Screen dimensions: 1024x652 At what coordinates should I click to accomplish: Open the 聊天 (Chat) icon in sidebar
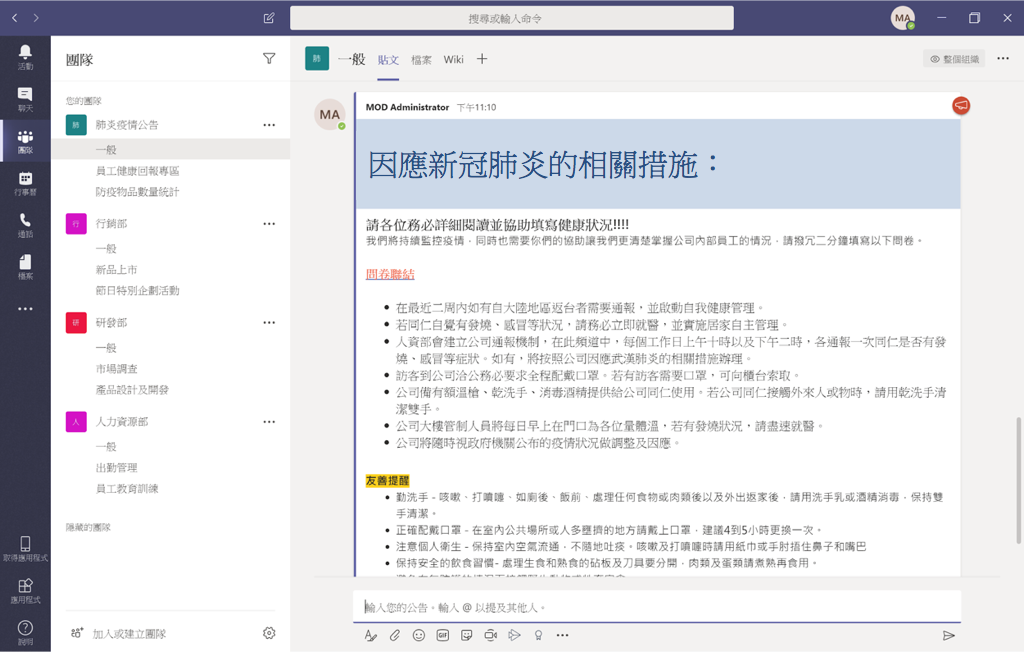[x=25, y=98]
